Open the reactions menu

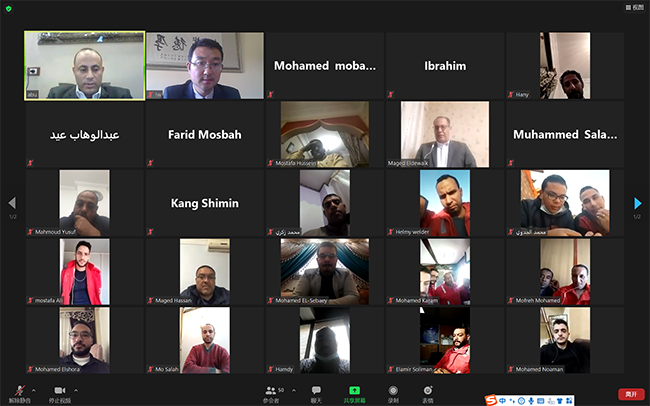(x=427, y=394)
